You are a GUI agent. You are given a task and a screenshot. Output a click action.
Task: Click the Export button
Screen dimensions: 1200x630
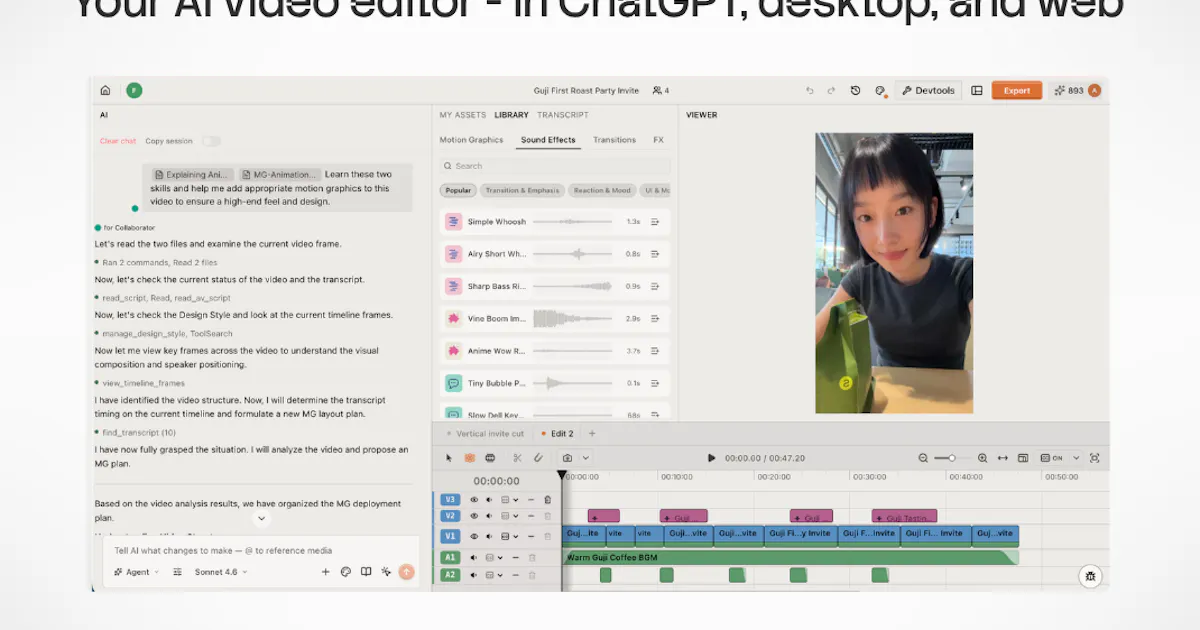point(1017,90)
